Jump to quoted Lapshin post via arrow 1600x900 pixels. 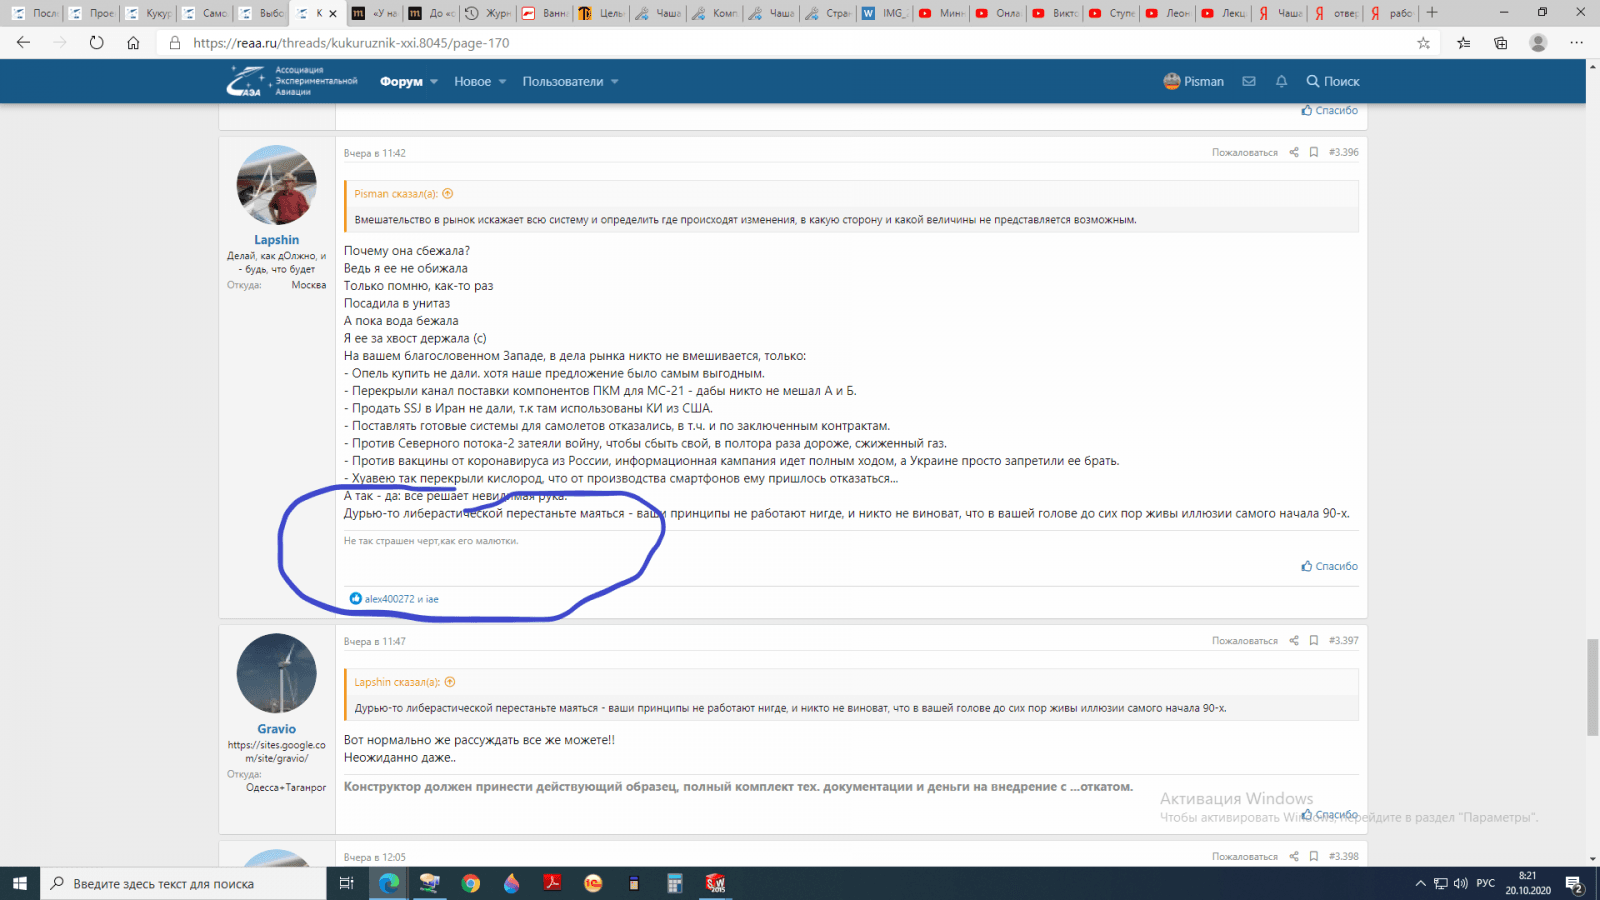click(450, 682)
